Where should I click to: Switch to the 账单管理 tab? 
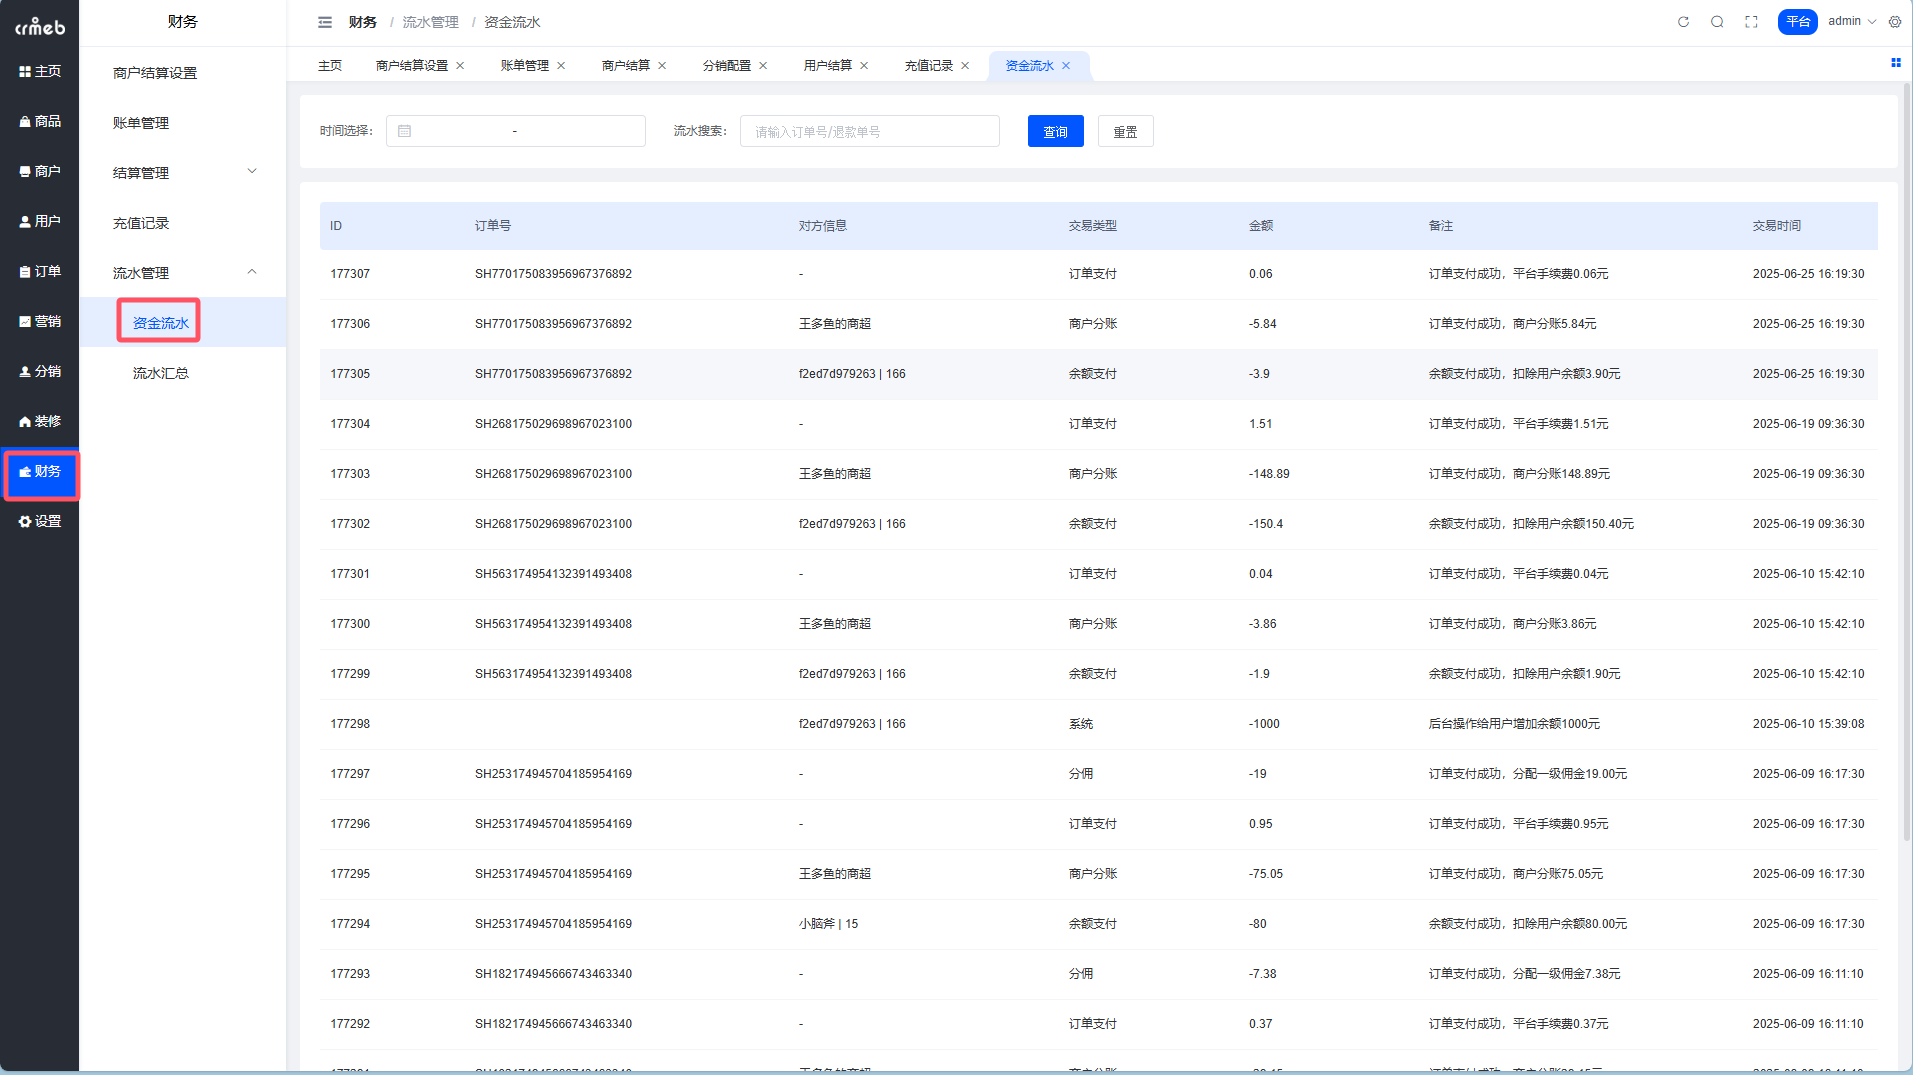pyautogui.click(x=524, y=66)
